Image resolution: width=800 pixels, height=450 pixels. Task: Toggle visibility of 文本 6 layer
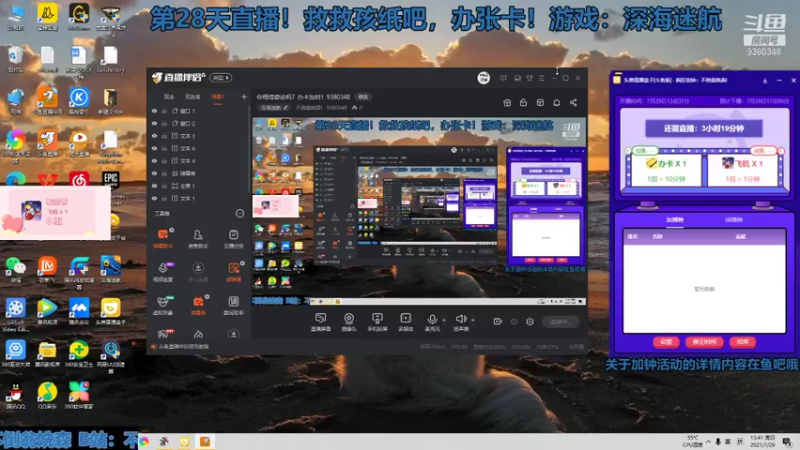tap(154, 148)
